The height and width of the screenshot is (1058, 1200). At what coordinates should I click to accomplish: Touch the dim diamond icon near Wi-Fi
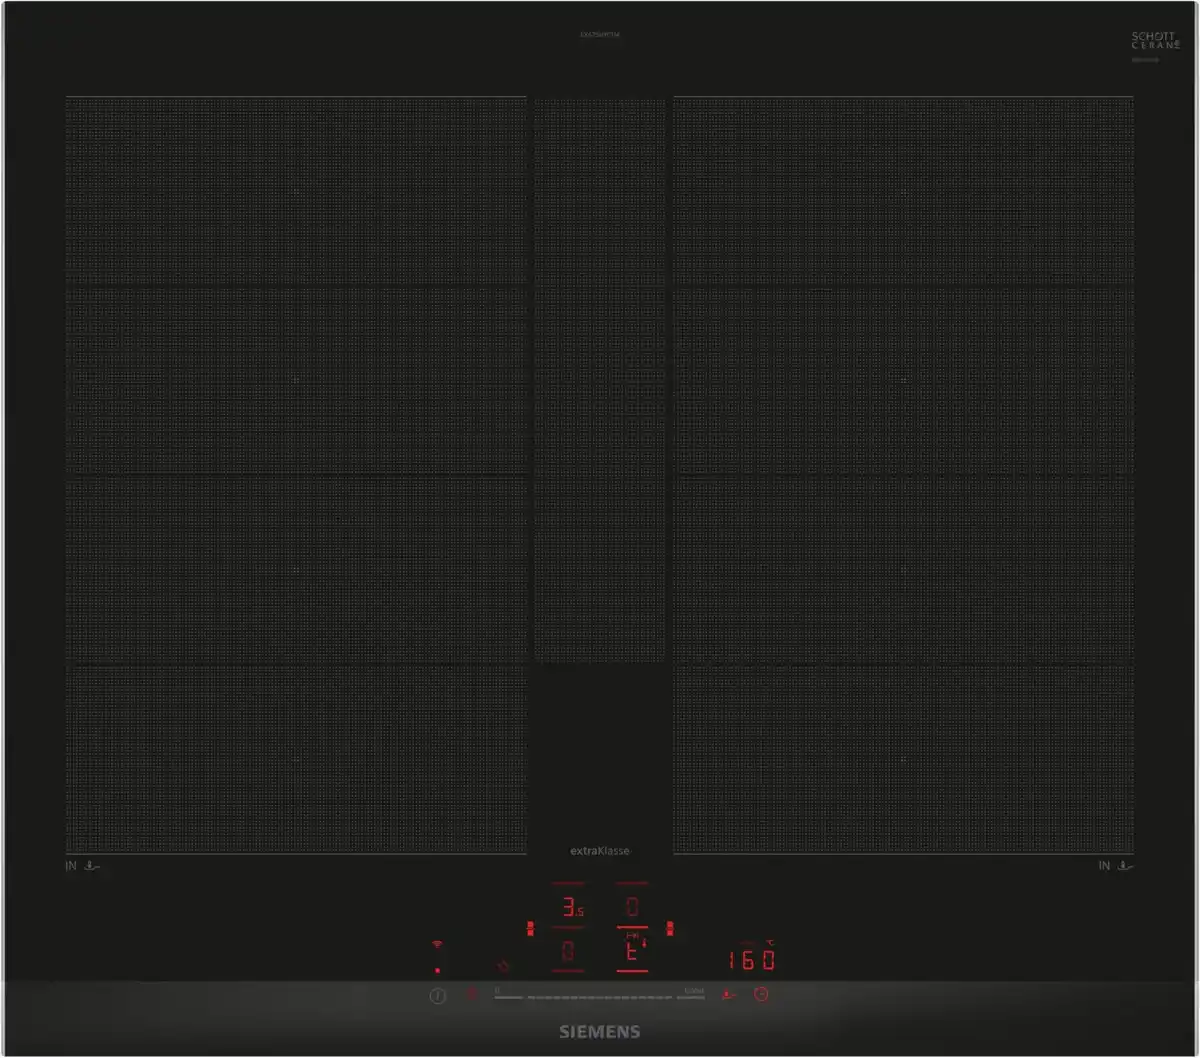click(504, 967)
